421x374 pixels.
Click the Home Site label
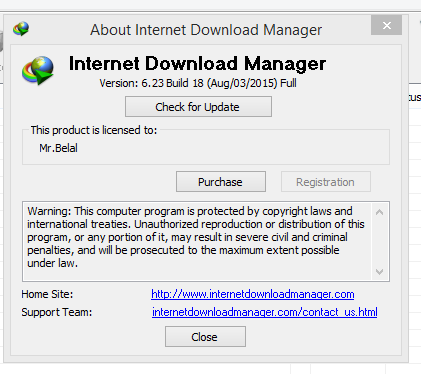tap(47, 294)
